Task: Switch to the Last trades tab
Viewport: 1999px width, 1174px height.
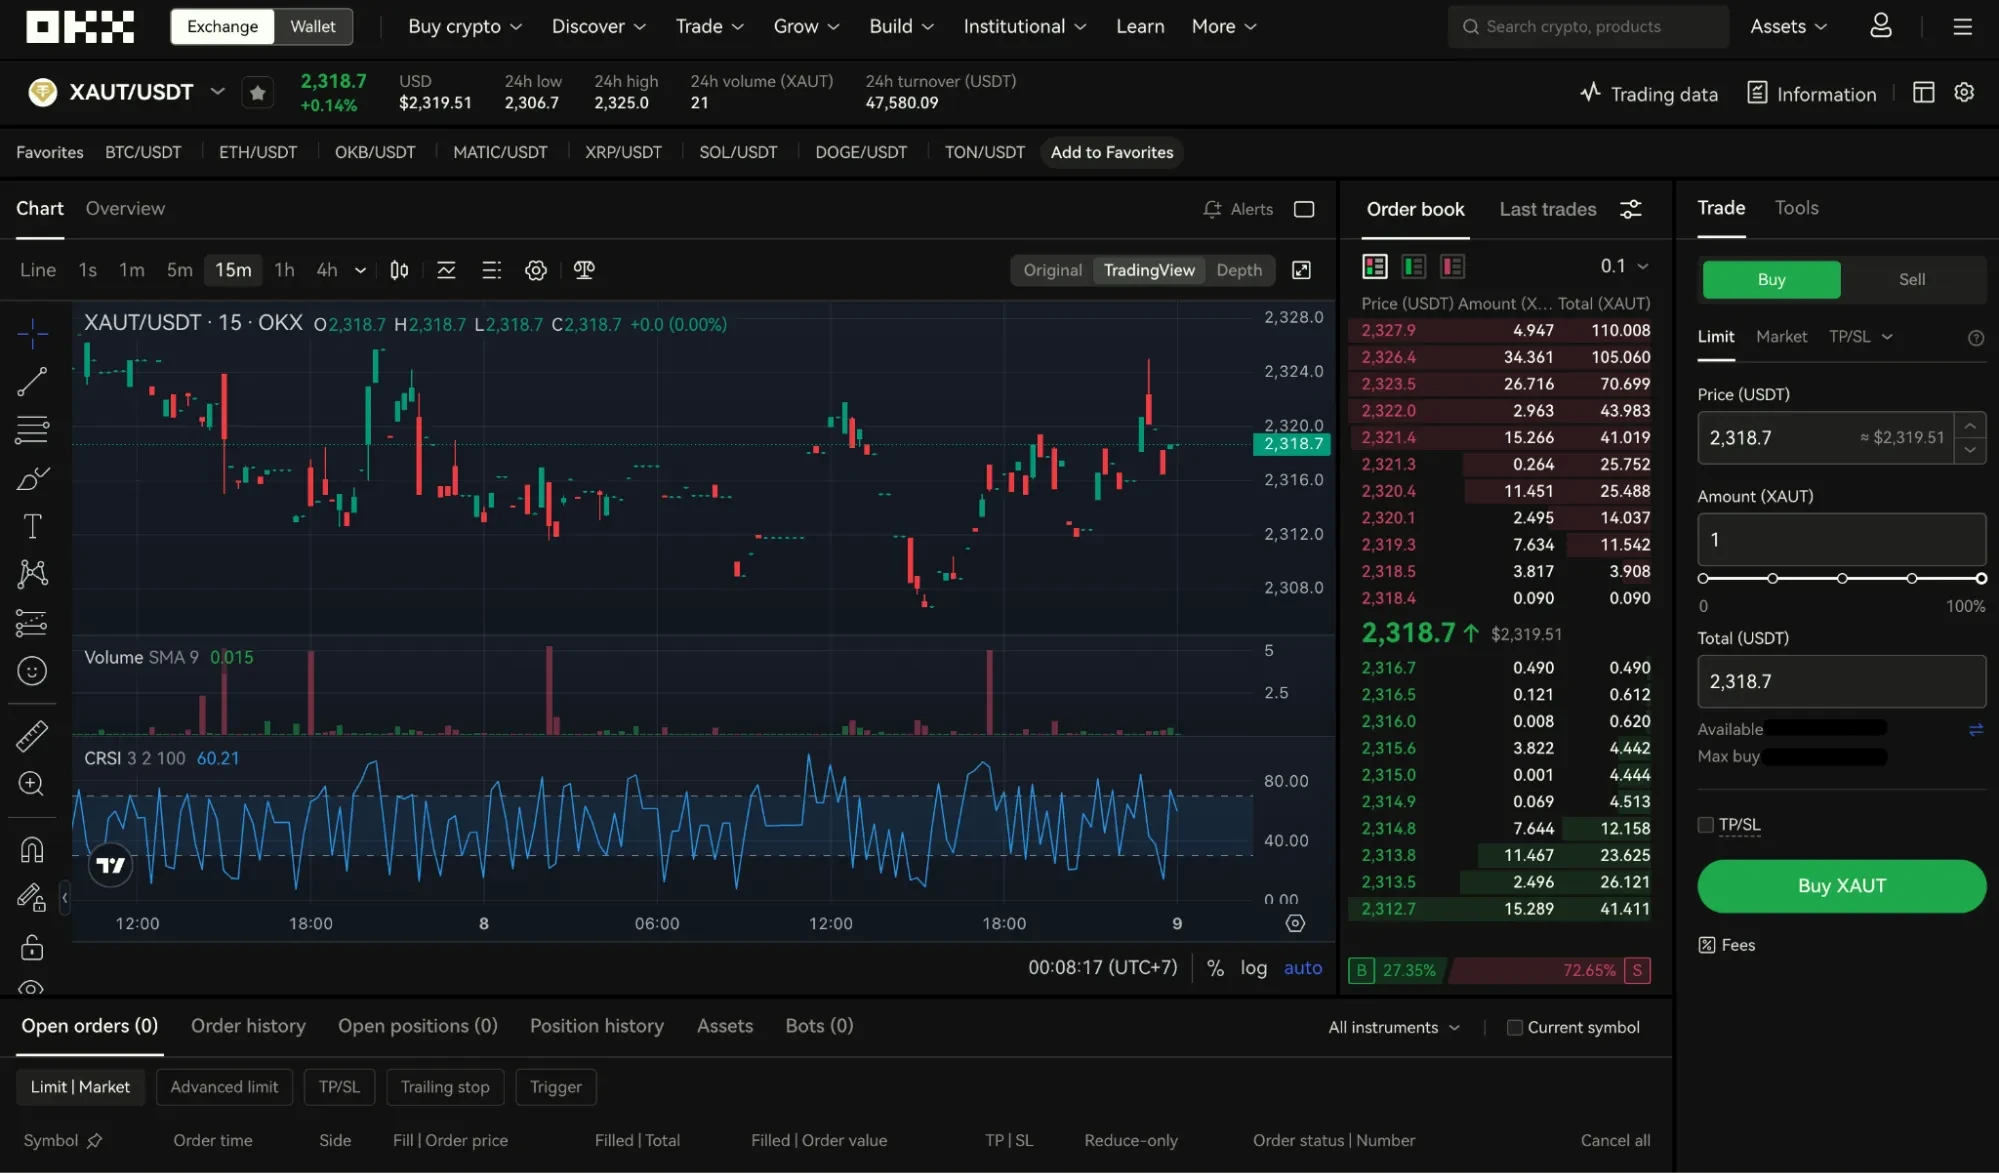Action: 1547,209
